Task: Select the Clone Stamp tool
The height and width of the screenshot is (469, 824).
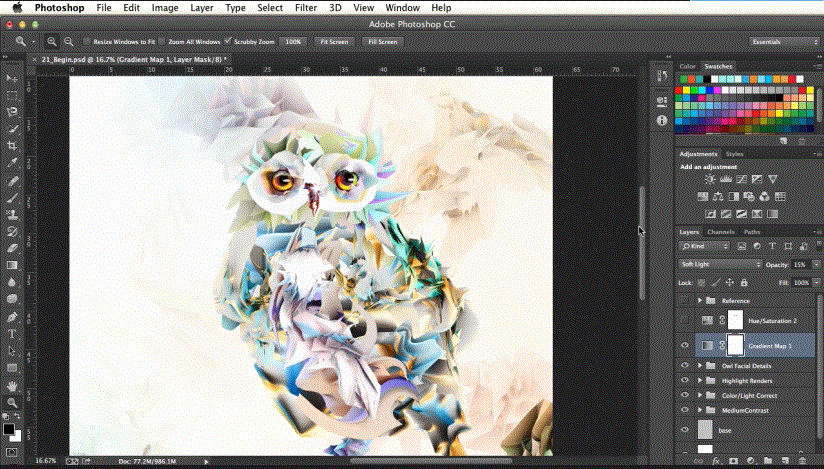Action: (x=12, y=215)
